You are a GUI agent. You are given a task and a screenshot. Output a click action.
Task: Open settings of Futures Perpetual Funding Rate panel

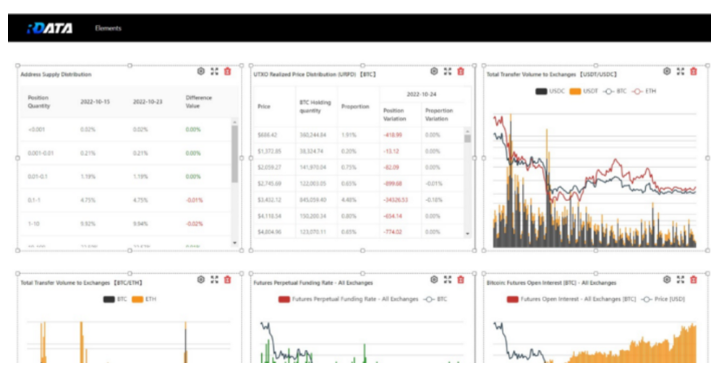[x=434, y=280]
